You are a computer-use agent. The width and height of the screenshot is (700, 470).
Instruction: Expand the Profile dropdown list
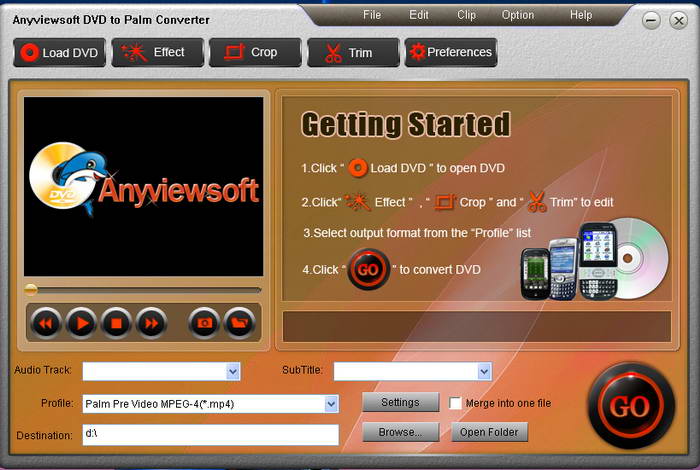pos(331,404)
